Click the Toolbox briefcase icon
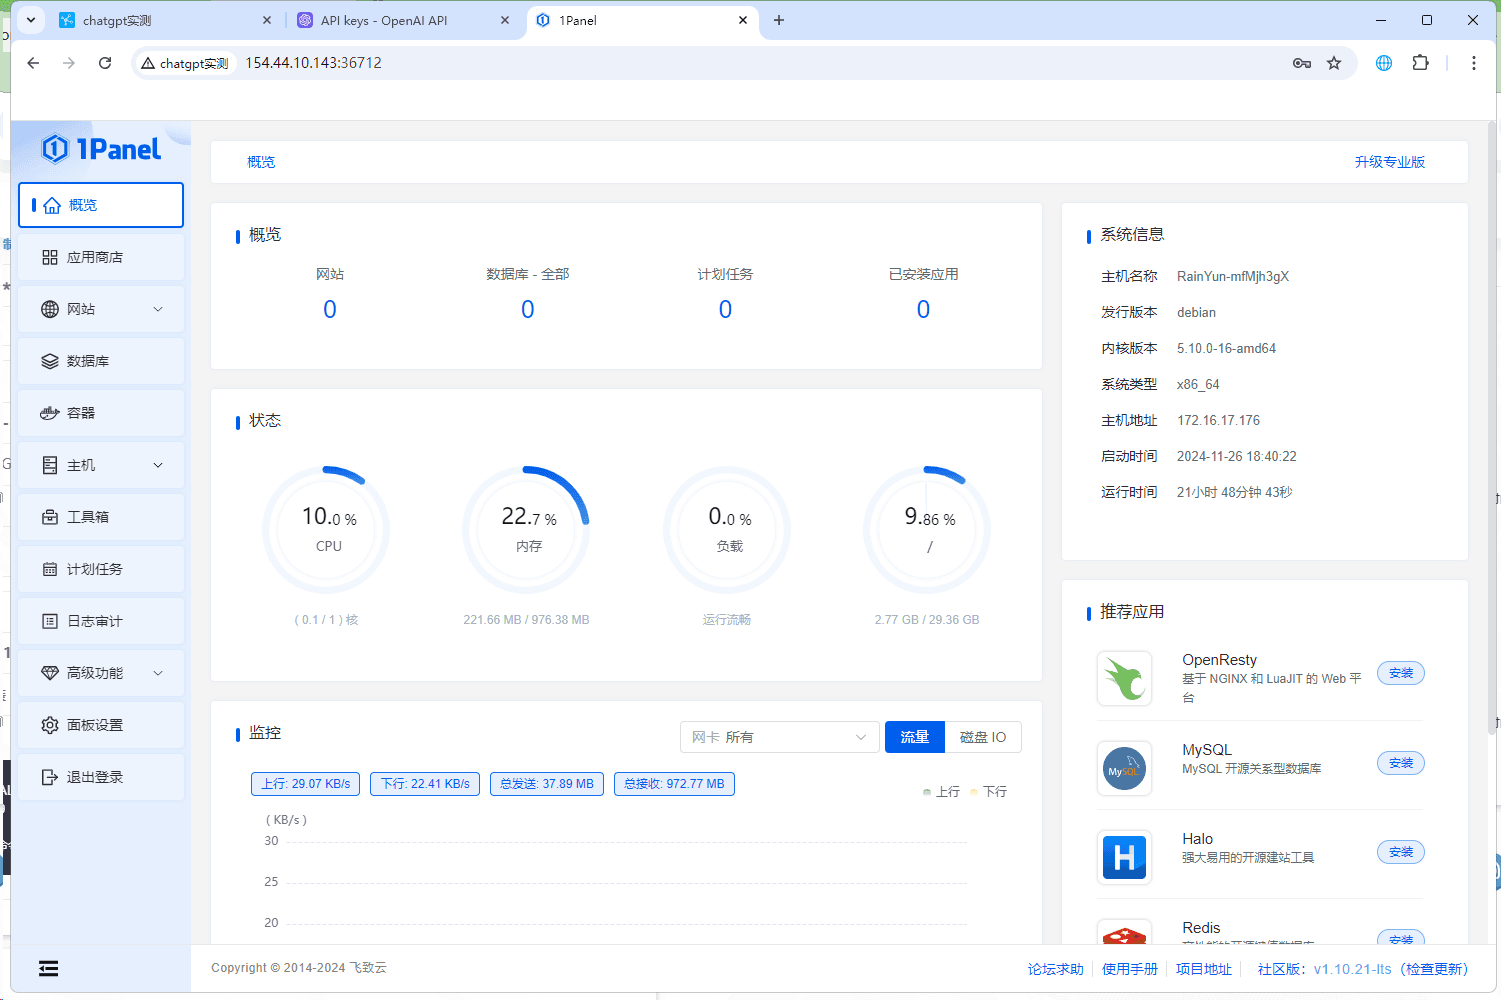 click(x=50, y=517)
